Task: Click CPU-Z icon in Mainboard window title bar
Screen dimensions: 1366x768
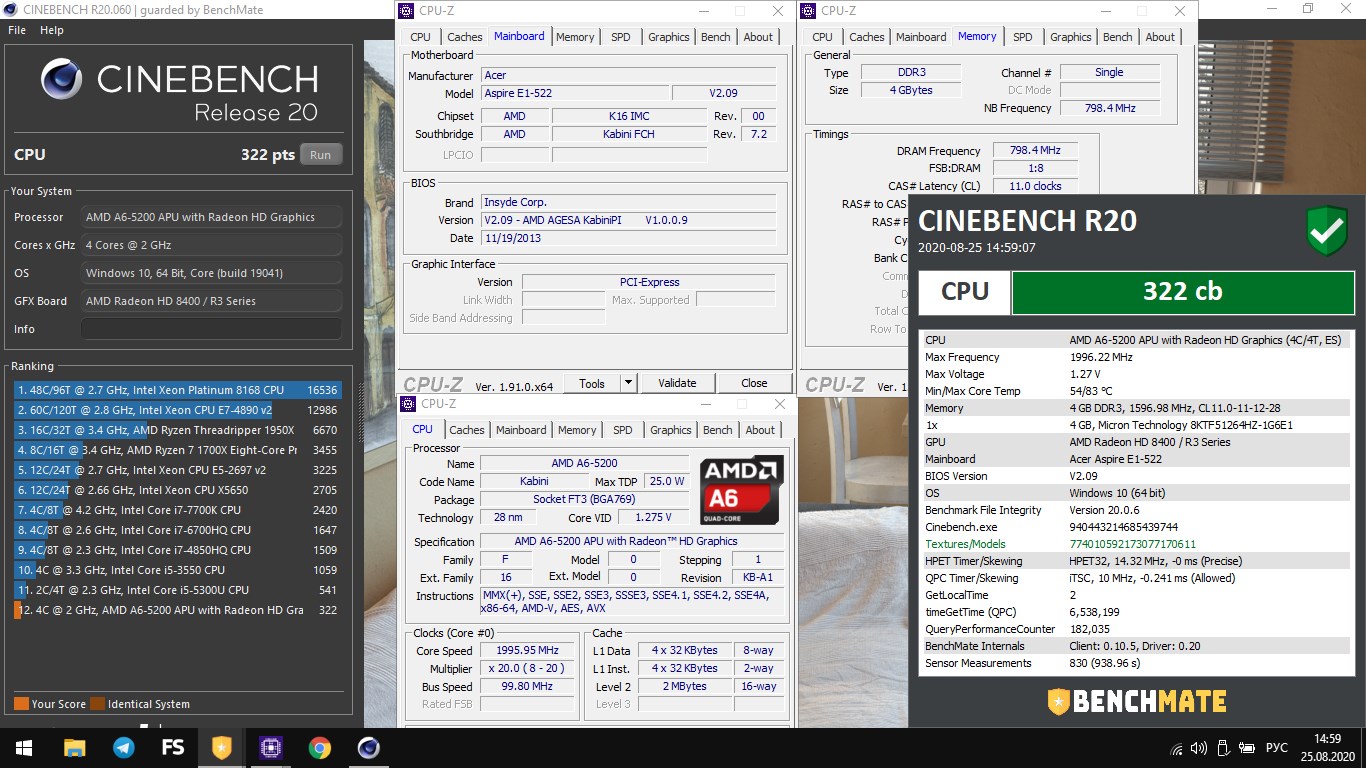Action: [405, 11]
